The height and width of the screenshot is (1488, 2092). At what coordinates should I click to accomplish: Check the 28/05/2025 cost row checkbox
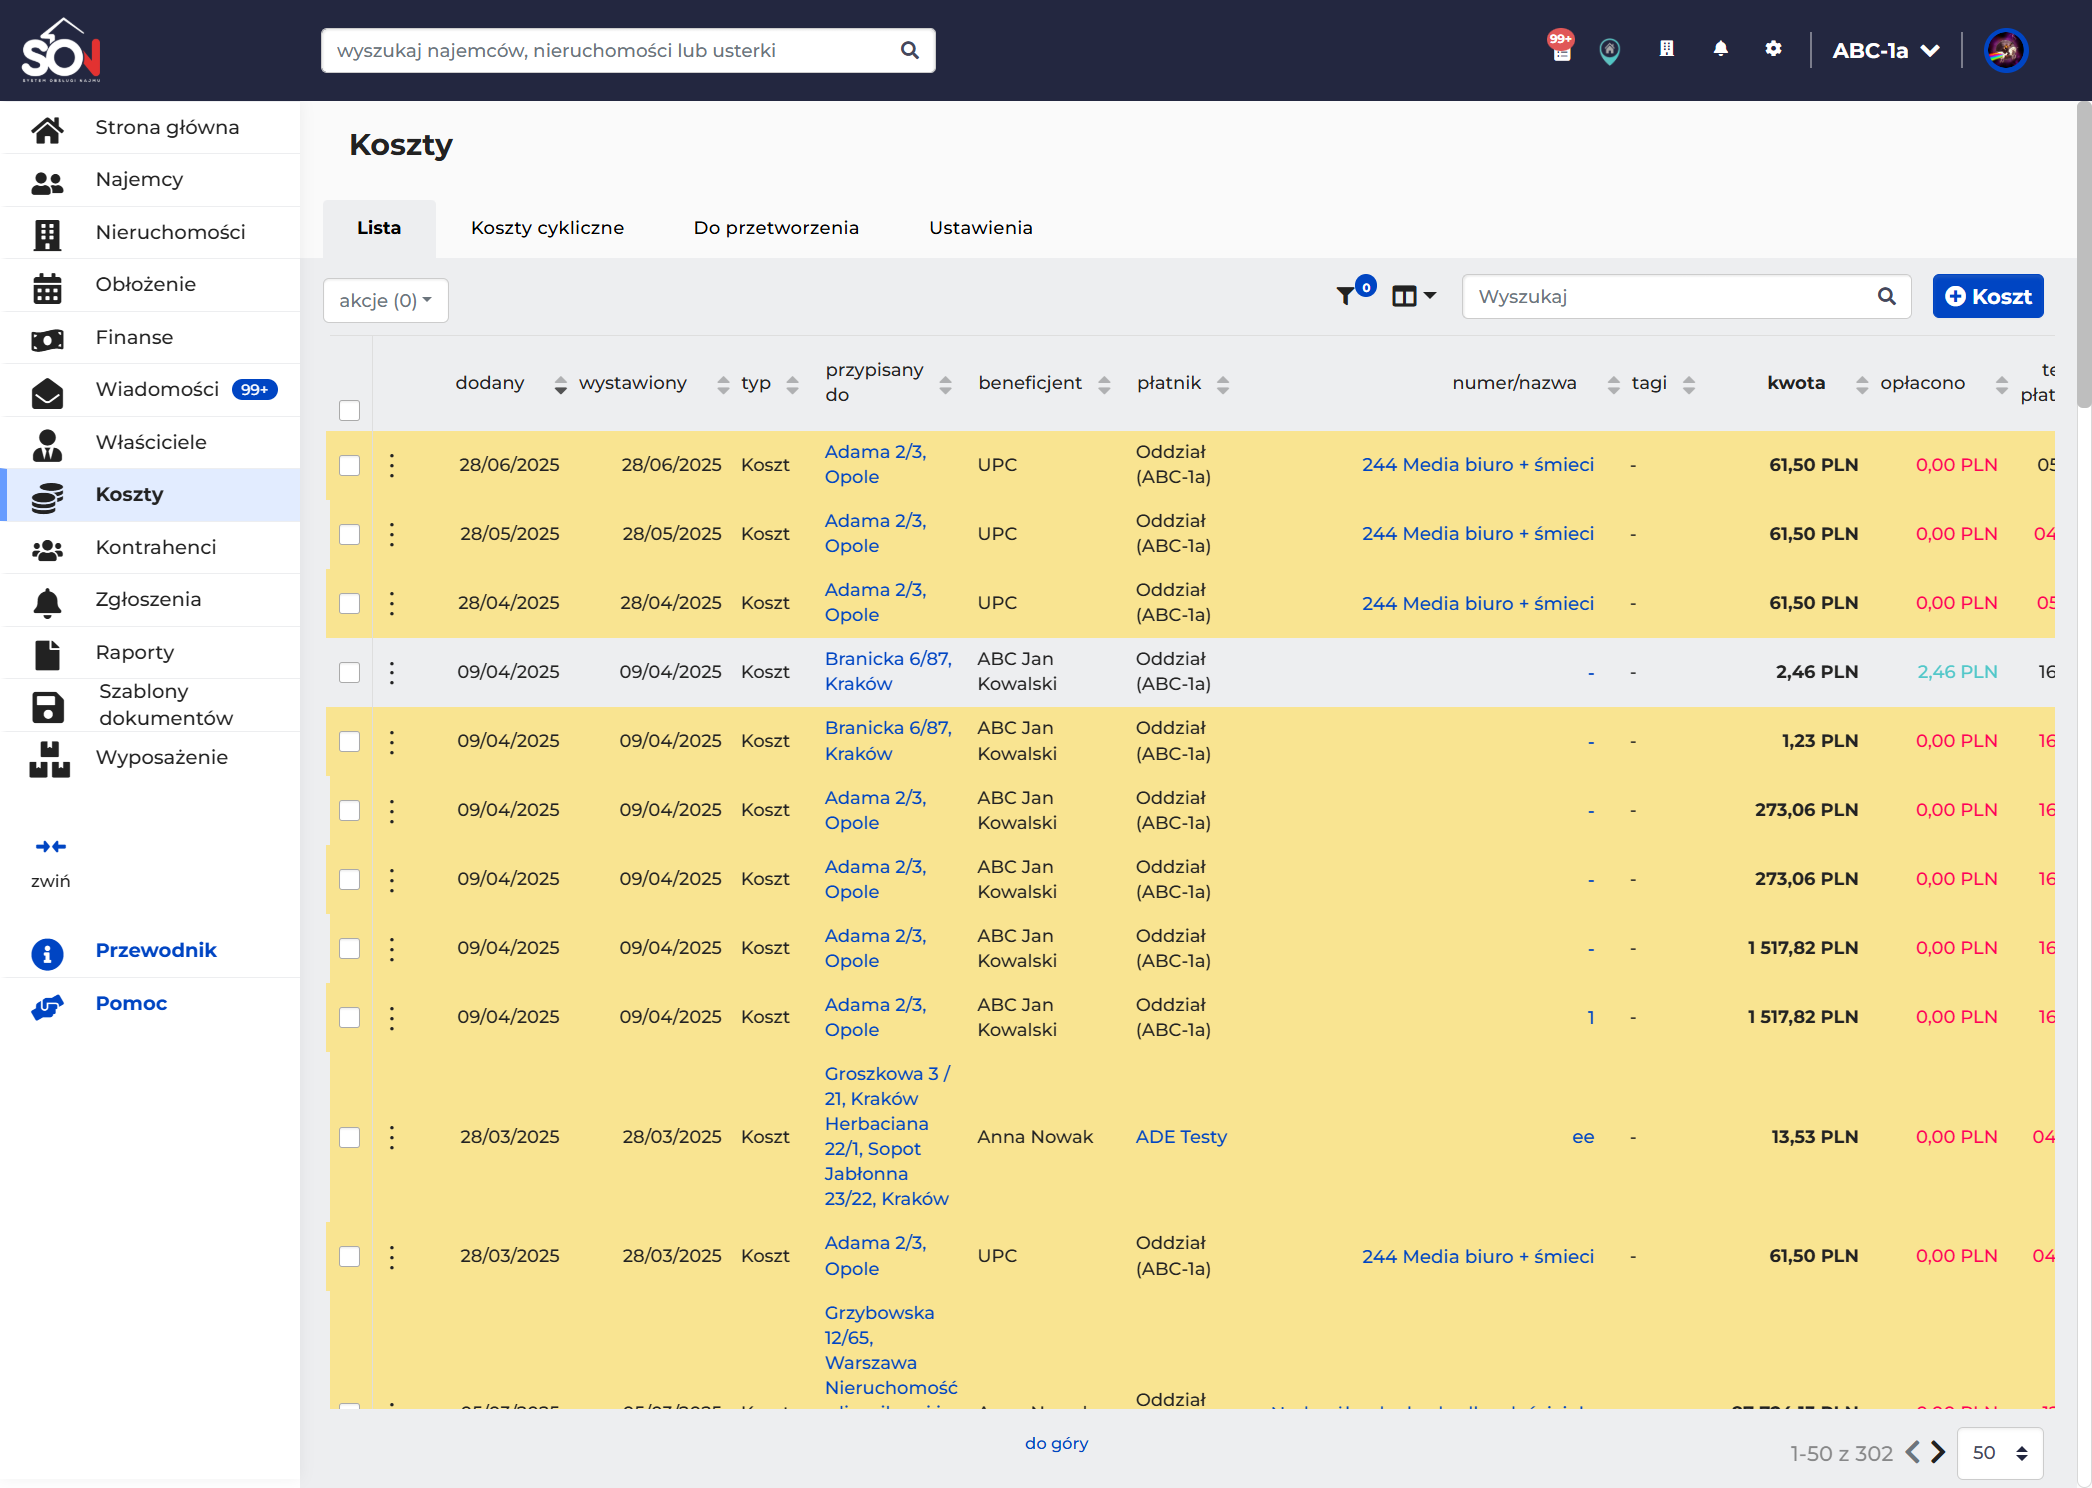pos(349,534)
